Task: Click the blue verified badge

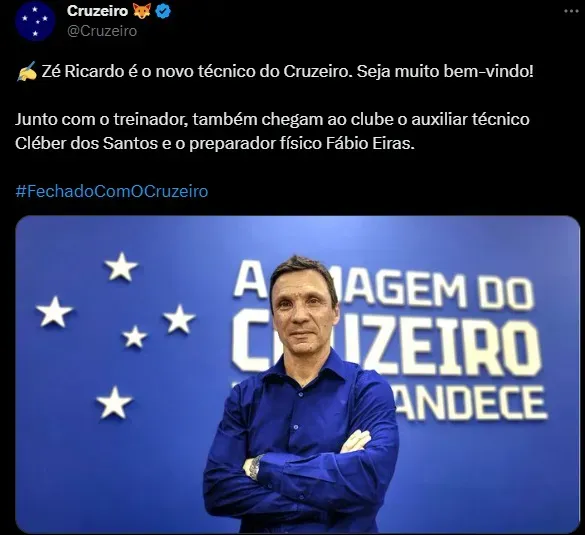Action: point(163,12)
